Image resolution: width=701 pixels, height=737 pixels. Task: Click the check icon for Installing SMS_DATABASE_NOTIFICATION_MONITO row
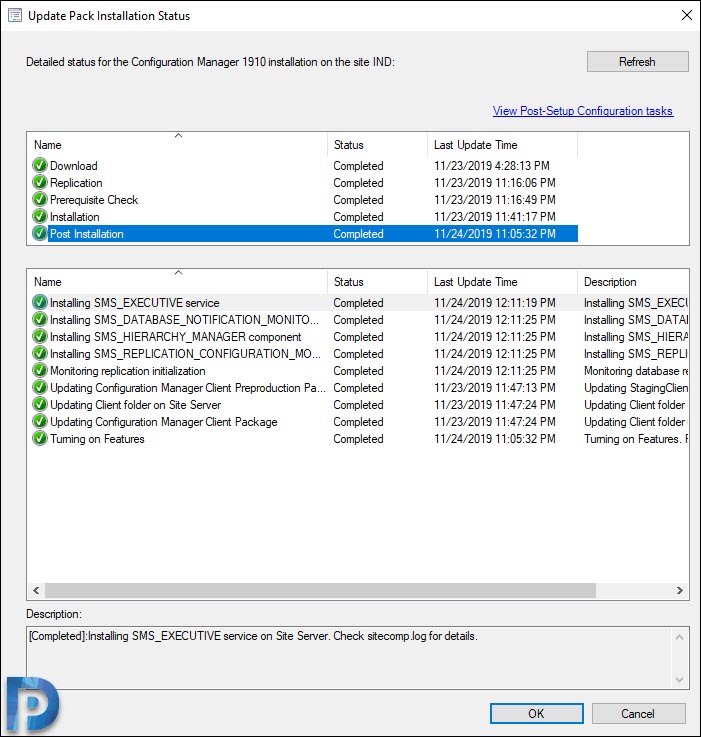click(40, 320)
